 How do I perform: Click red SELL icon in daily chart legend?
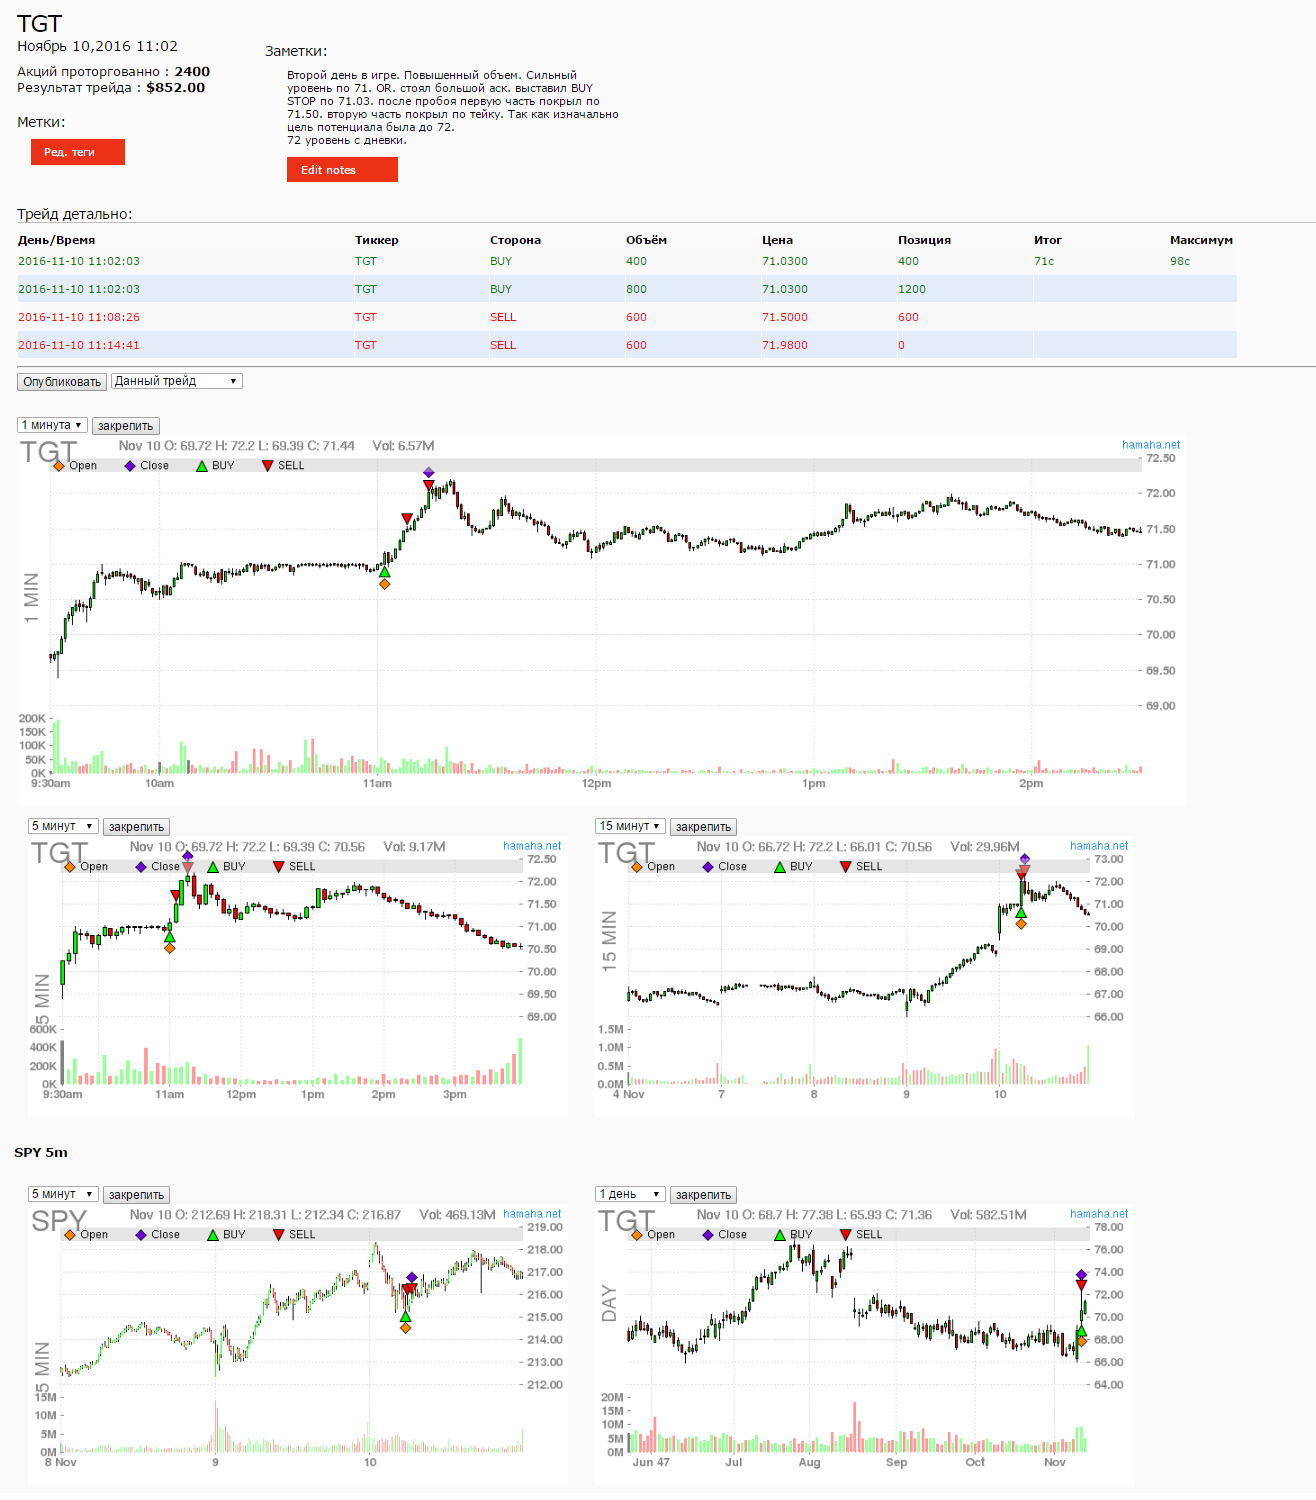click(845, 1235)
